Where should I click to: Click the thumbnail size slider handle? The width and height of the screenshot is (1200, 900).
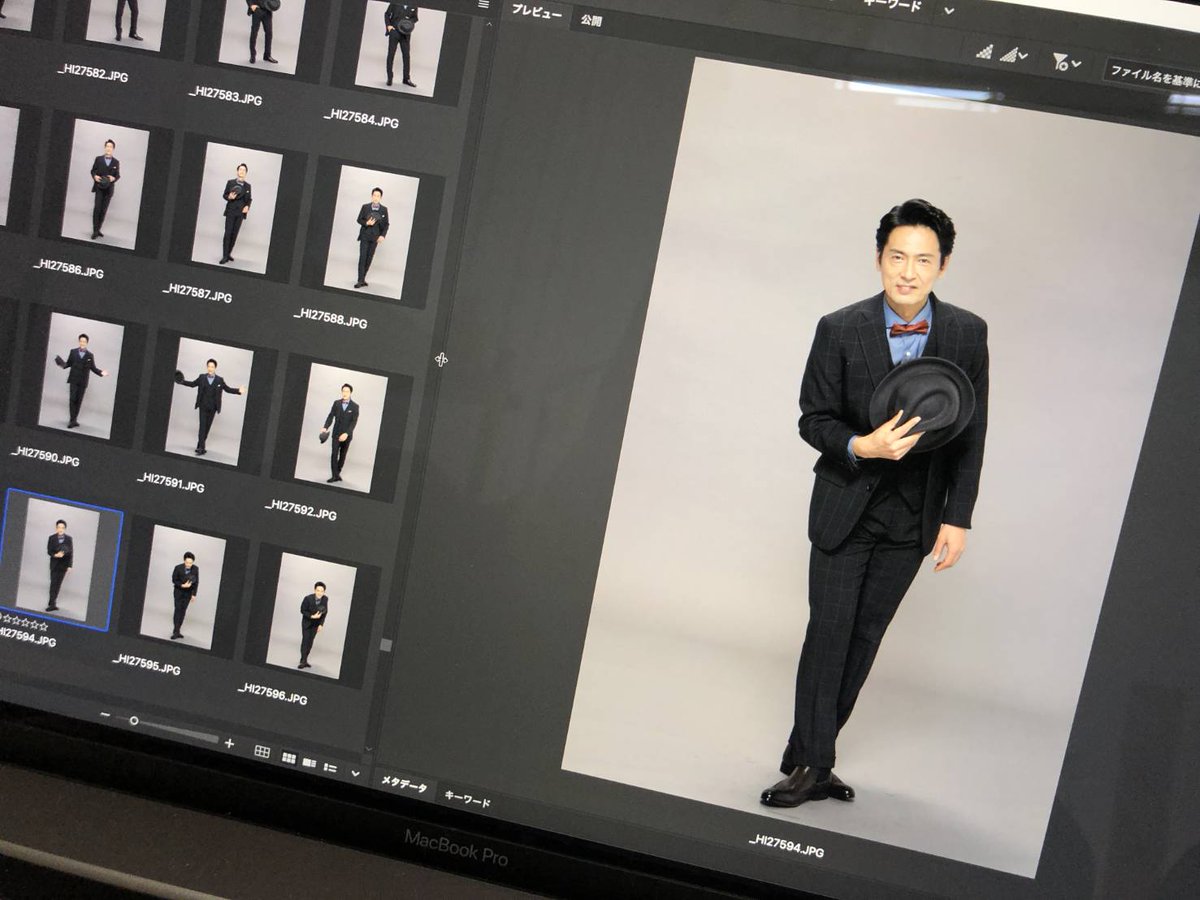[133, 721]
